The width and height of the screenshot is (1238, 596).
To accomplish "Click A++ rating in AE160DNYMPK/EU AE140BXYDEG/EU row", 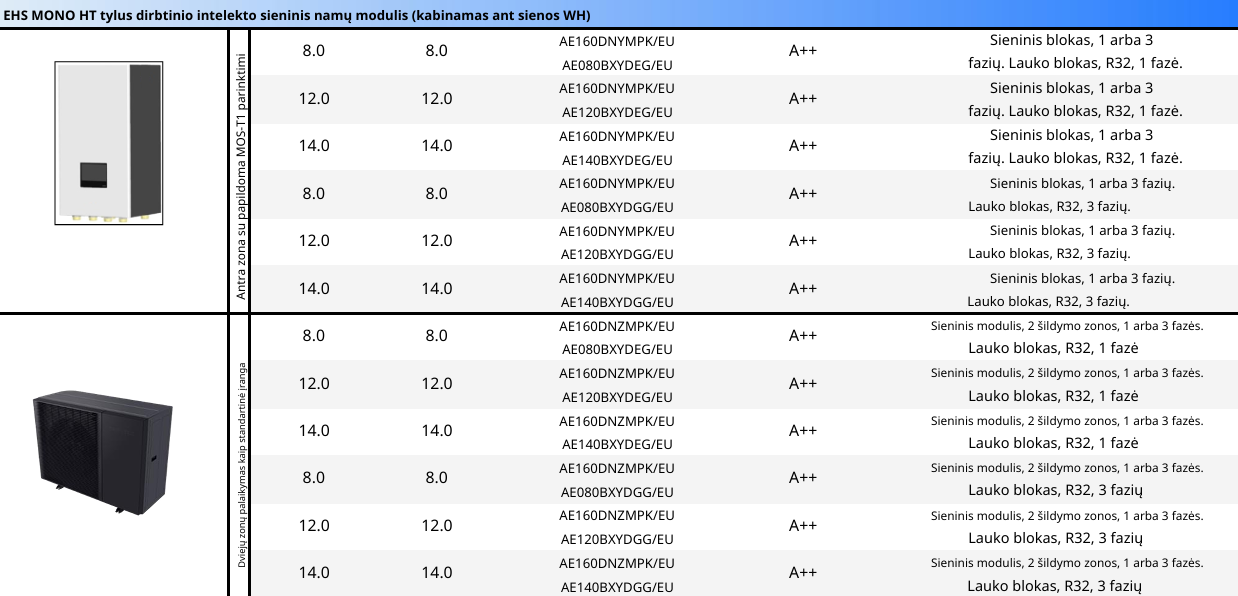I will 803,146.
